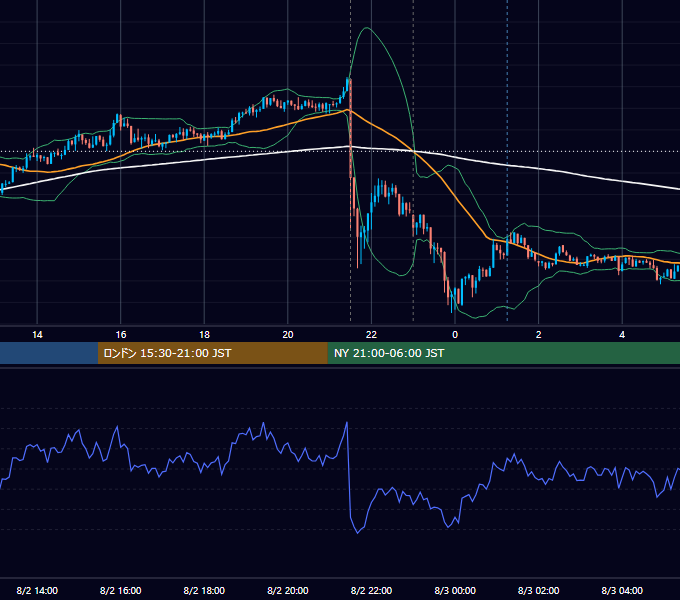Click the 8/2 18:00 label on oscillator axis
The width and height of the screenshot is (680, 600).
point(204,590)
